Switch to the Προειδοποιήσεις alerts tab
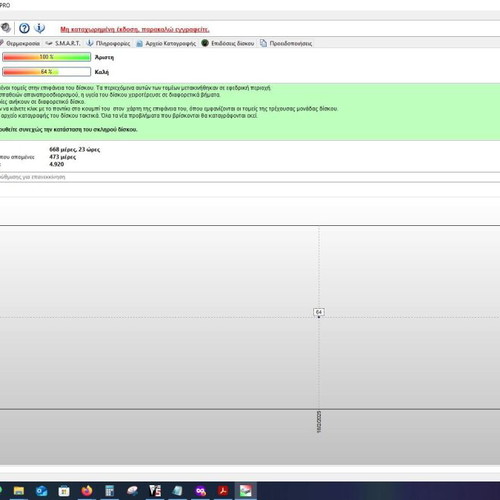Screen dimensions: 500x500 click(287, 43)
